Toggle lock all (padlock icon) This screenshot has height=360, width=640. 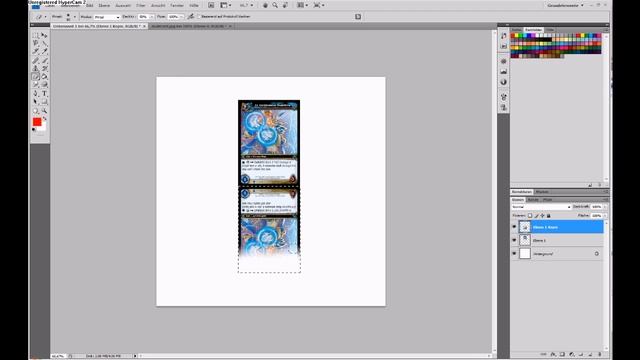[549, 216]
